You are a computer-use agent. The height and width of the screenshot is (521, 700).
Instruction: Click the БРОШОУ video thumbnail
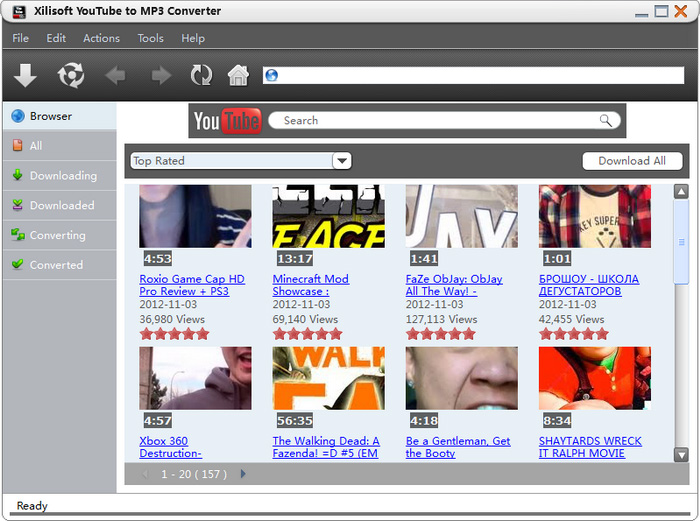point(595,217)
